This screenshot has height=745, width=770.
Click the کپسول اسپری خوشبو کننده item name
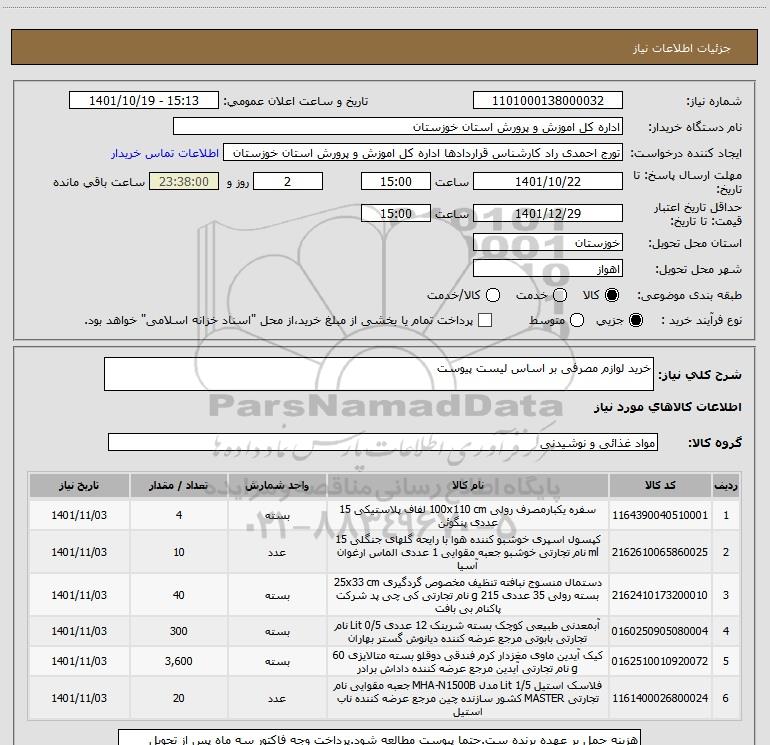coord(468,552)
